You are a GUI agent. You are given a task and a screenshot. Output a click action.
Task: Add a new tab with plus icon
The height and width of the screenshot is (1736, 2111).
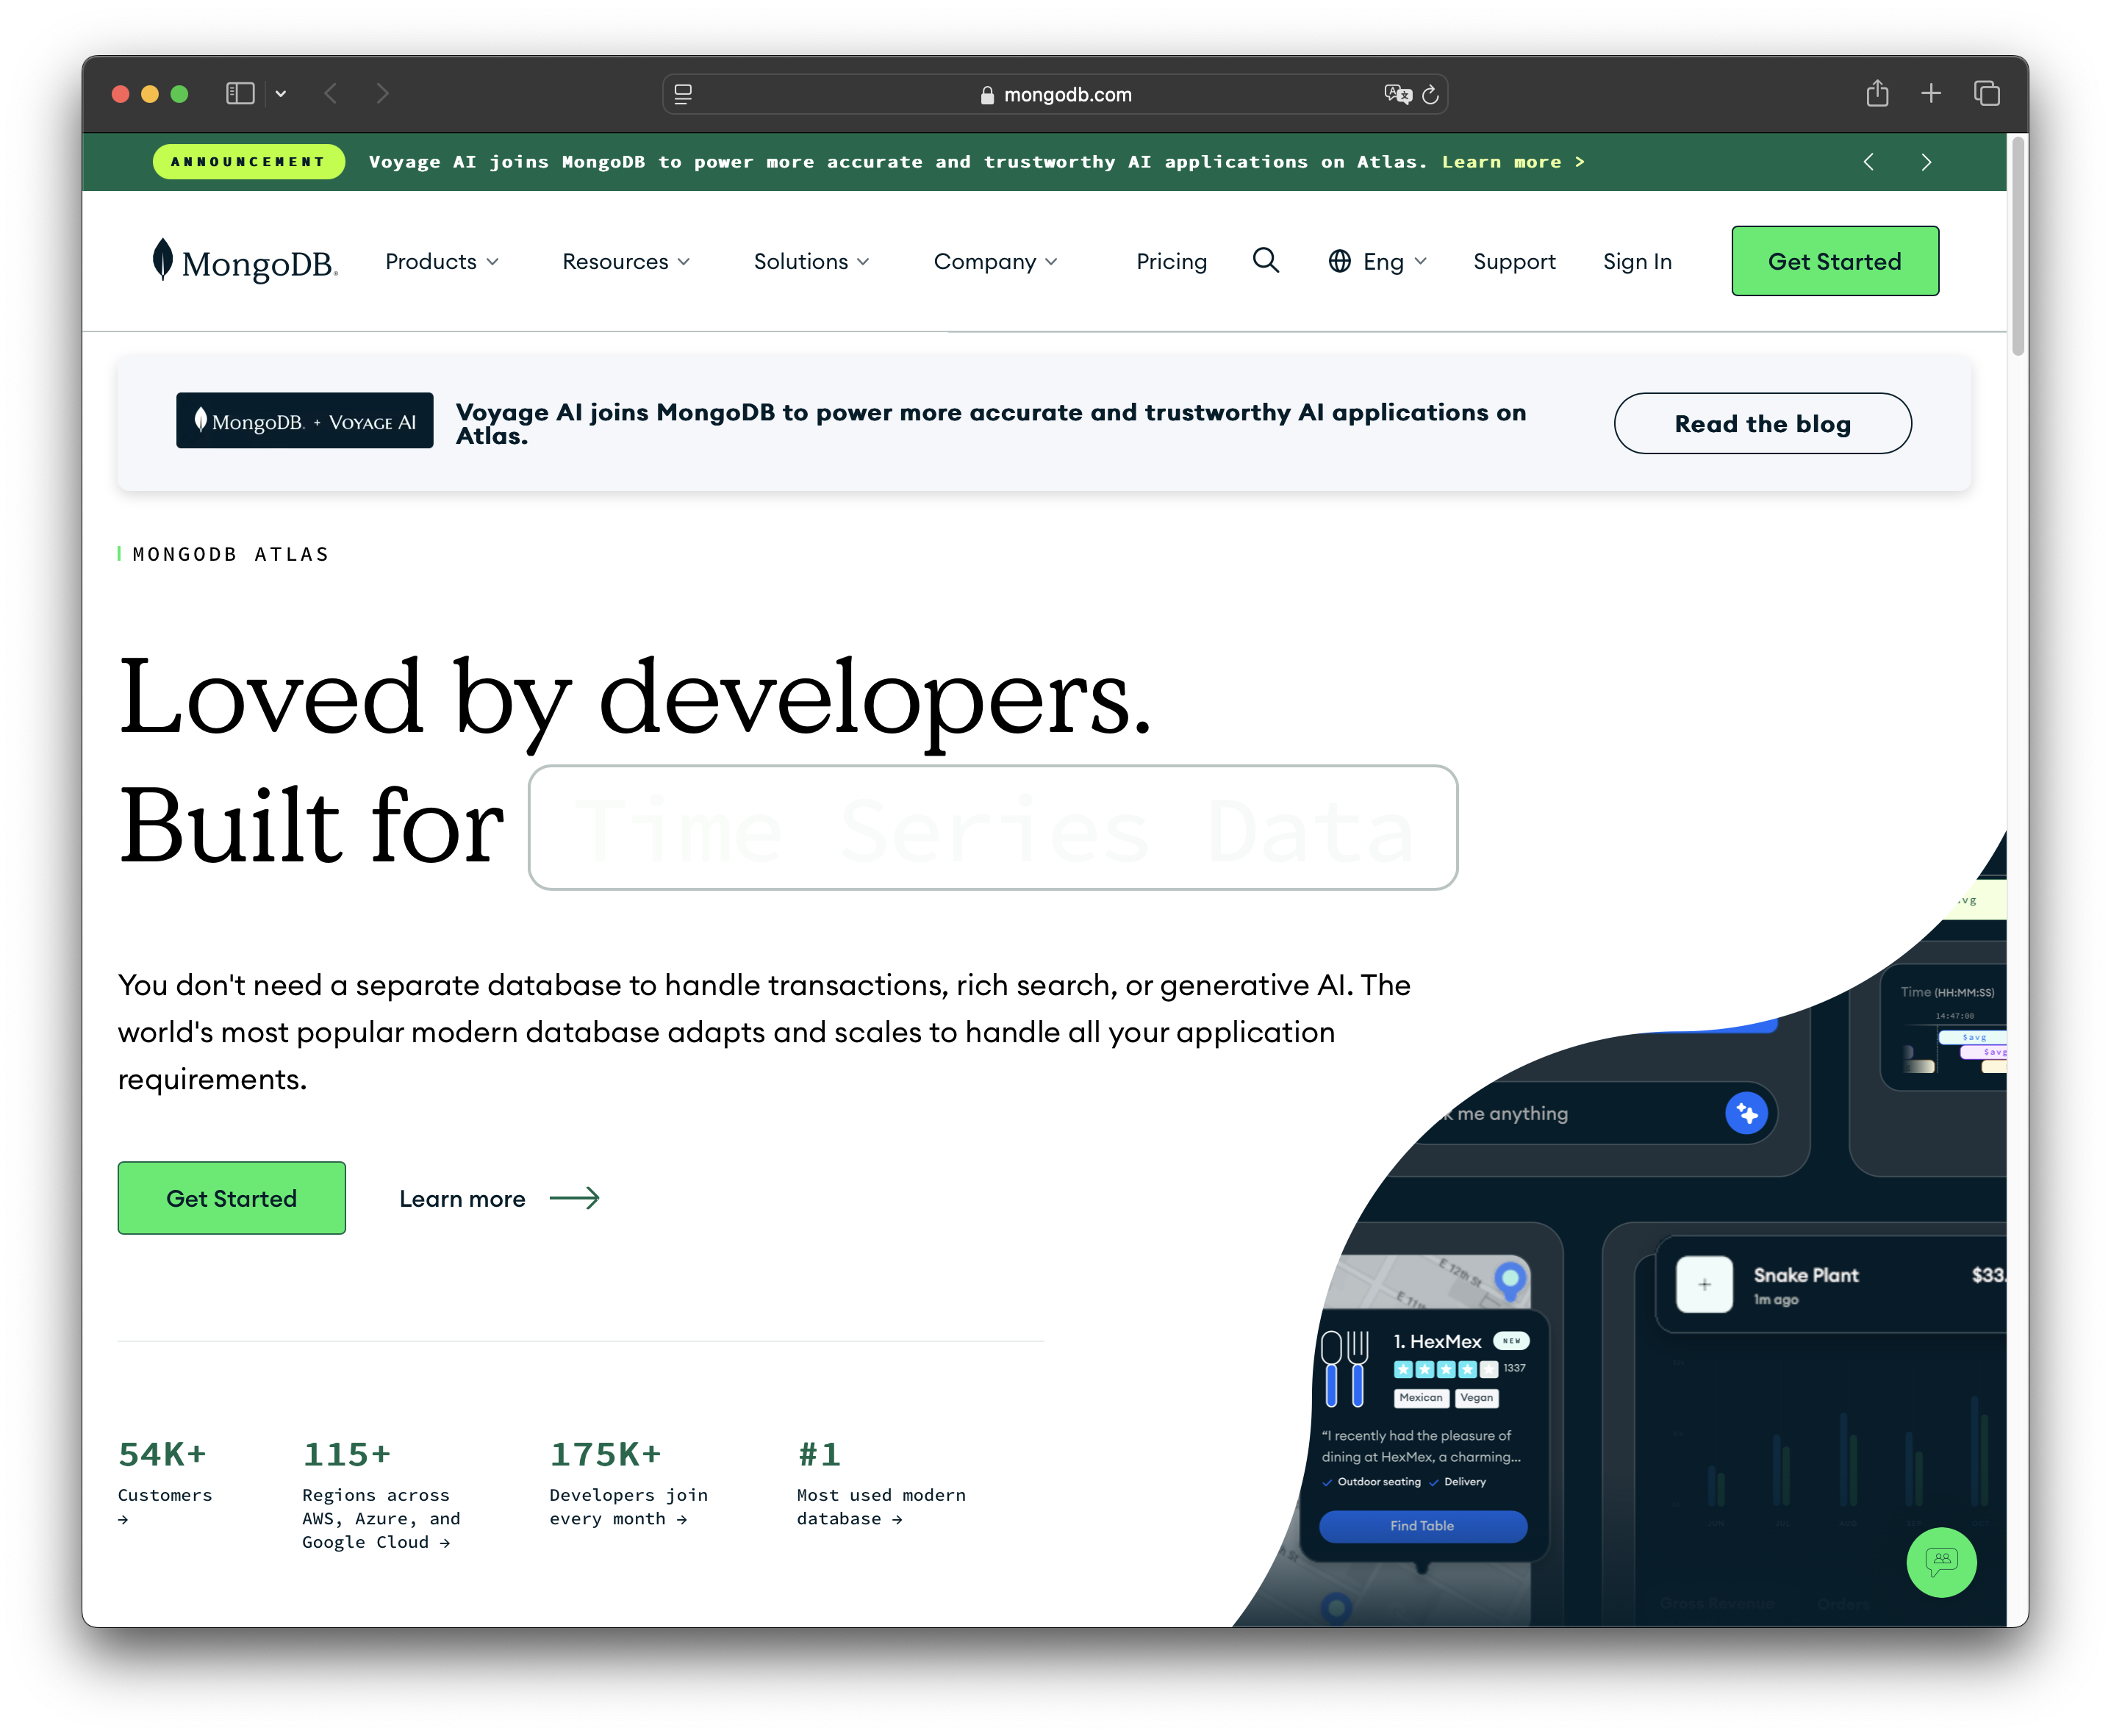coord(1931,94)
